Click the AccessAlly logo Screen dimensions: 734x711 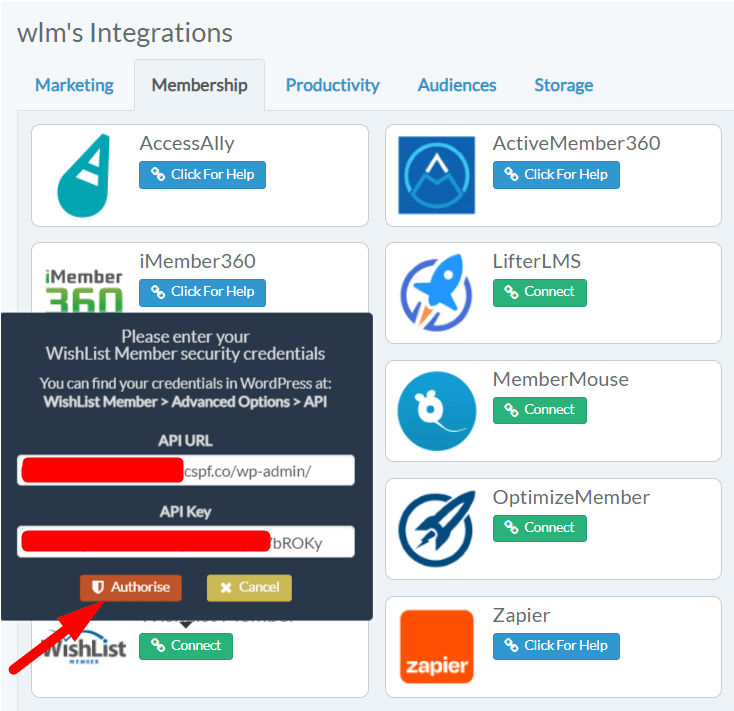click(84, 176)
